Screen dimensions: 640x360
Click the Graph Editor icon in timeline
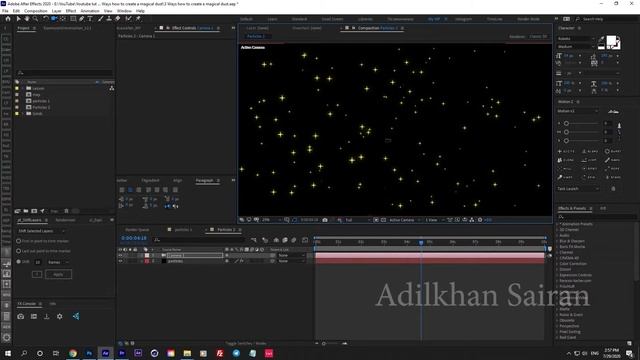pos(305,240)
